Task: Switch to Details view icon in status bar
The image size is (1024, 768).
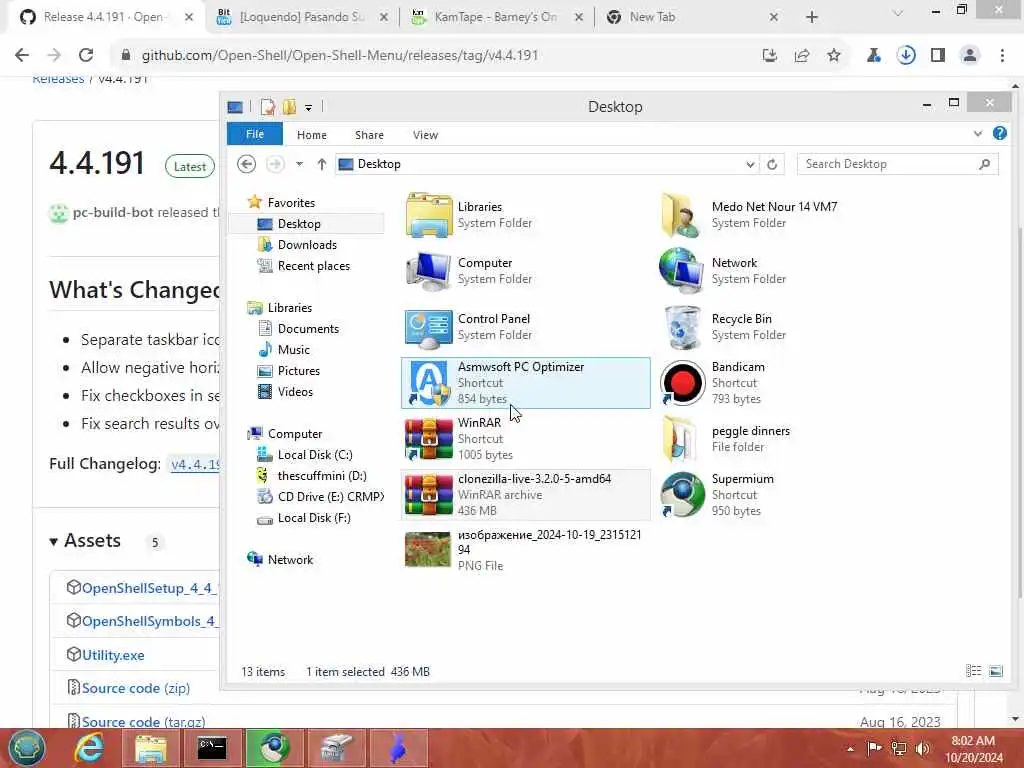Action: (974, 671)
